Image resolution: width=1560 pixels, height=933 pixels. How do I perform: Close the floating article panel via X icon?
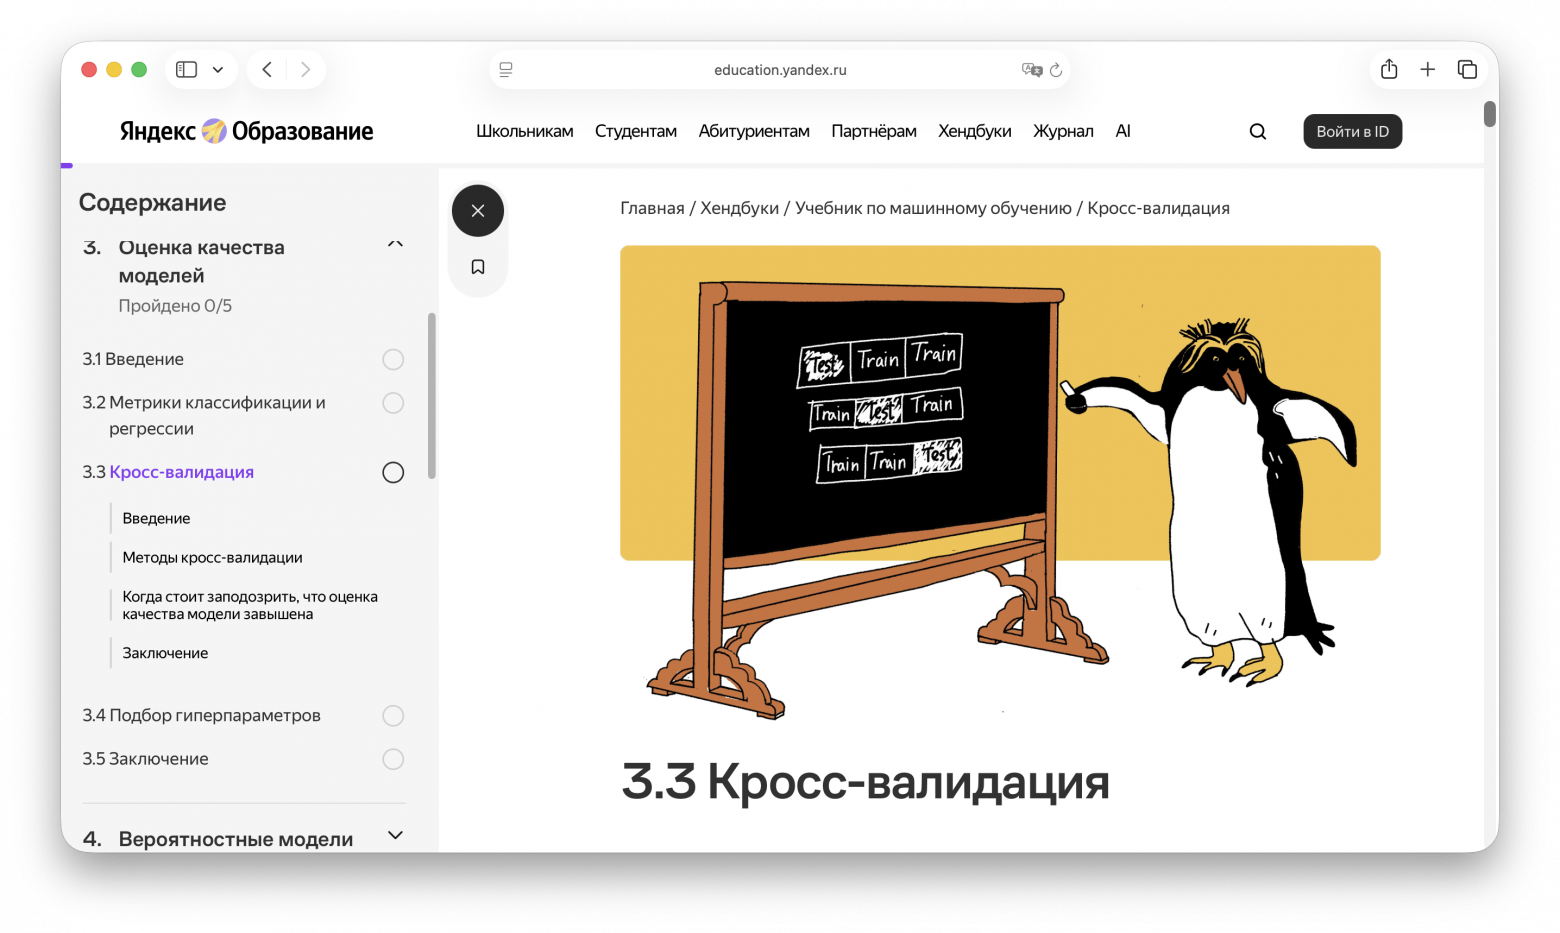(x=477, y=210)
